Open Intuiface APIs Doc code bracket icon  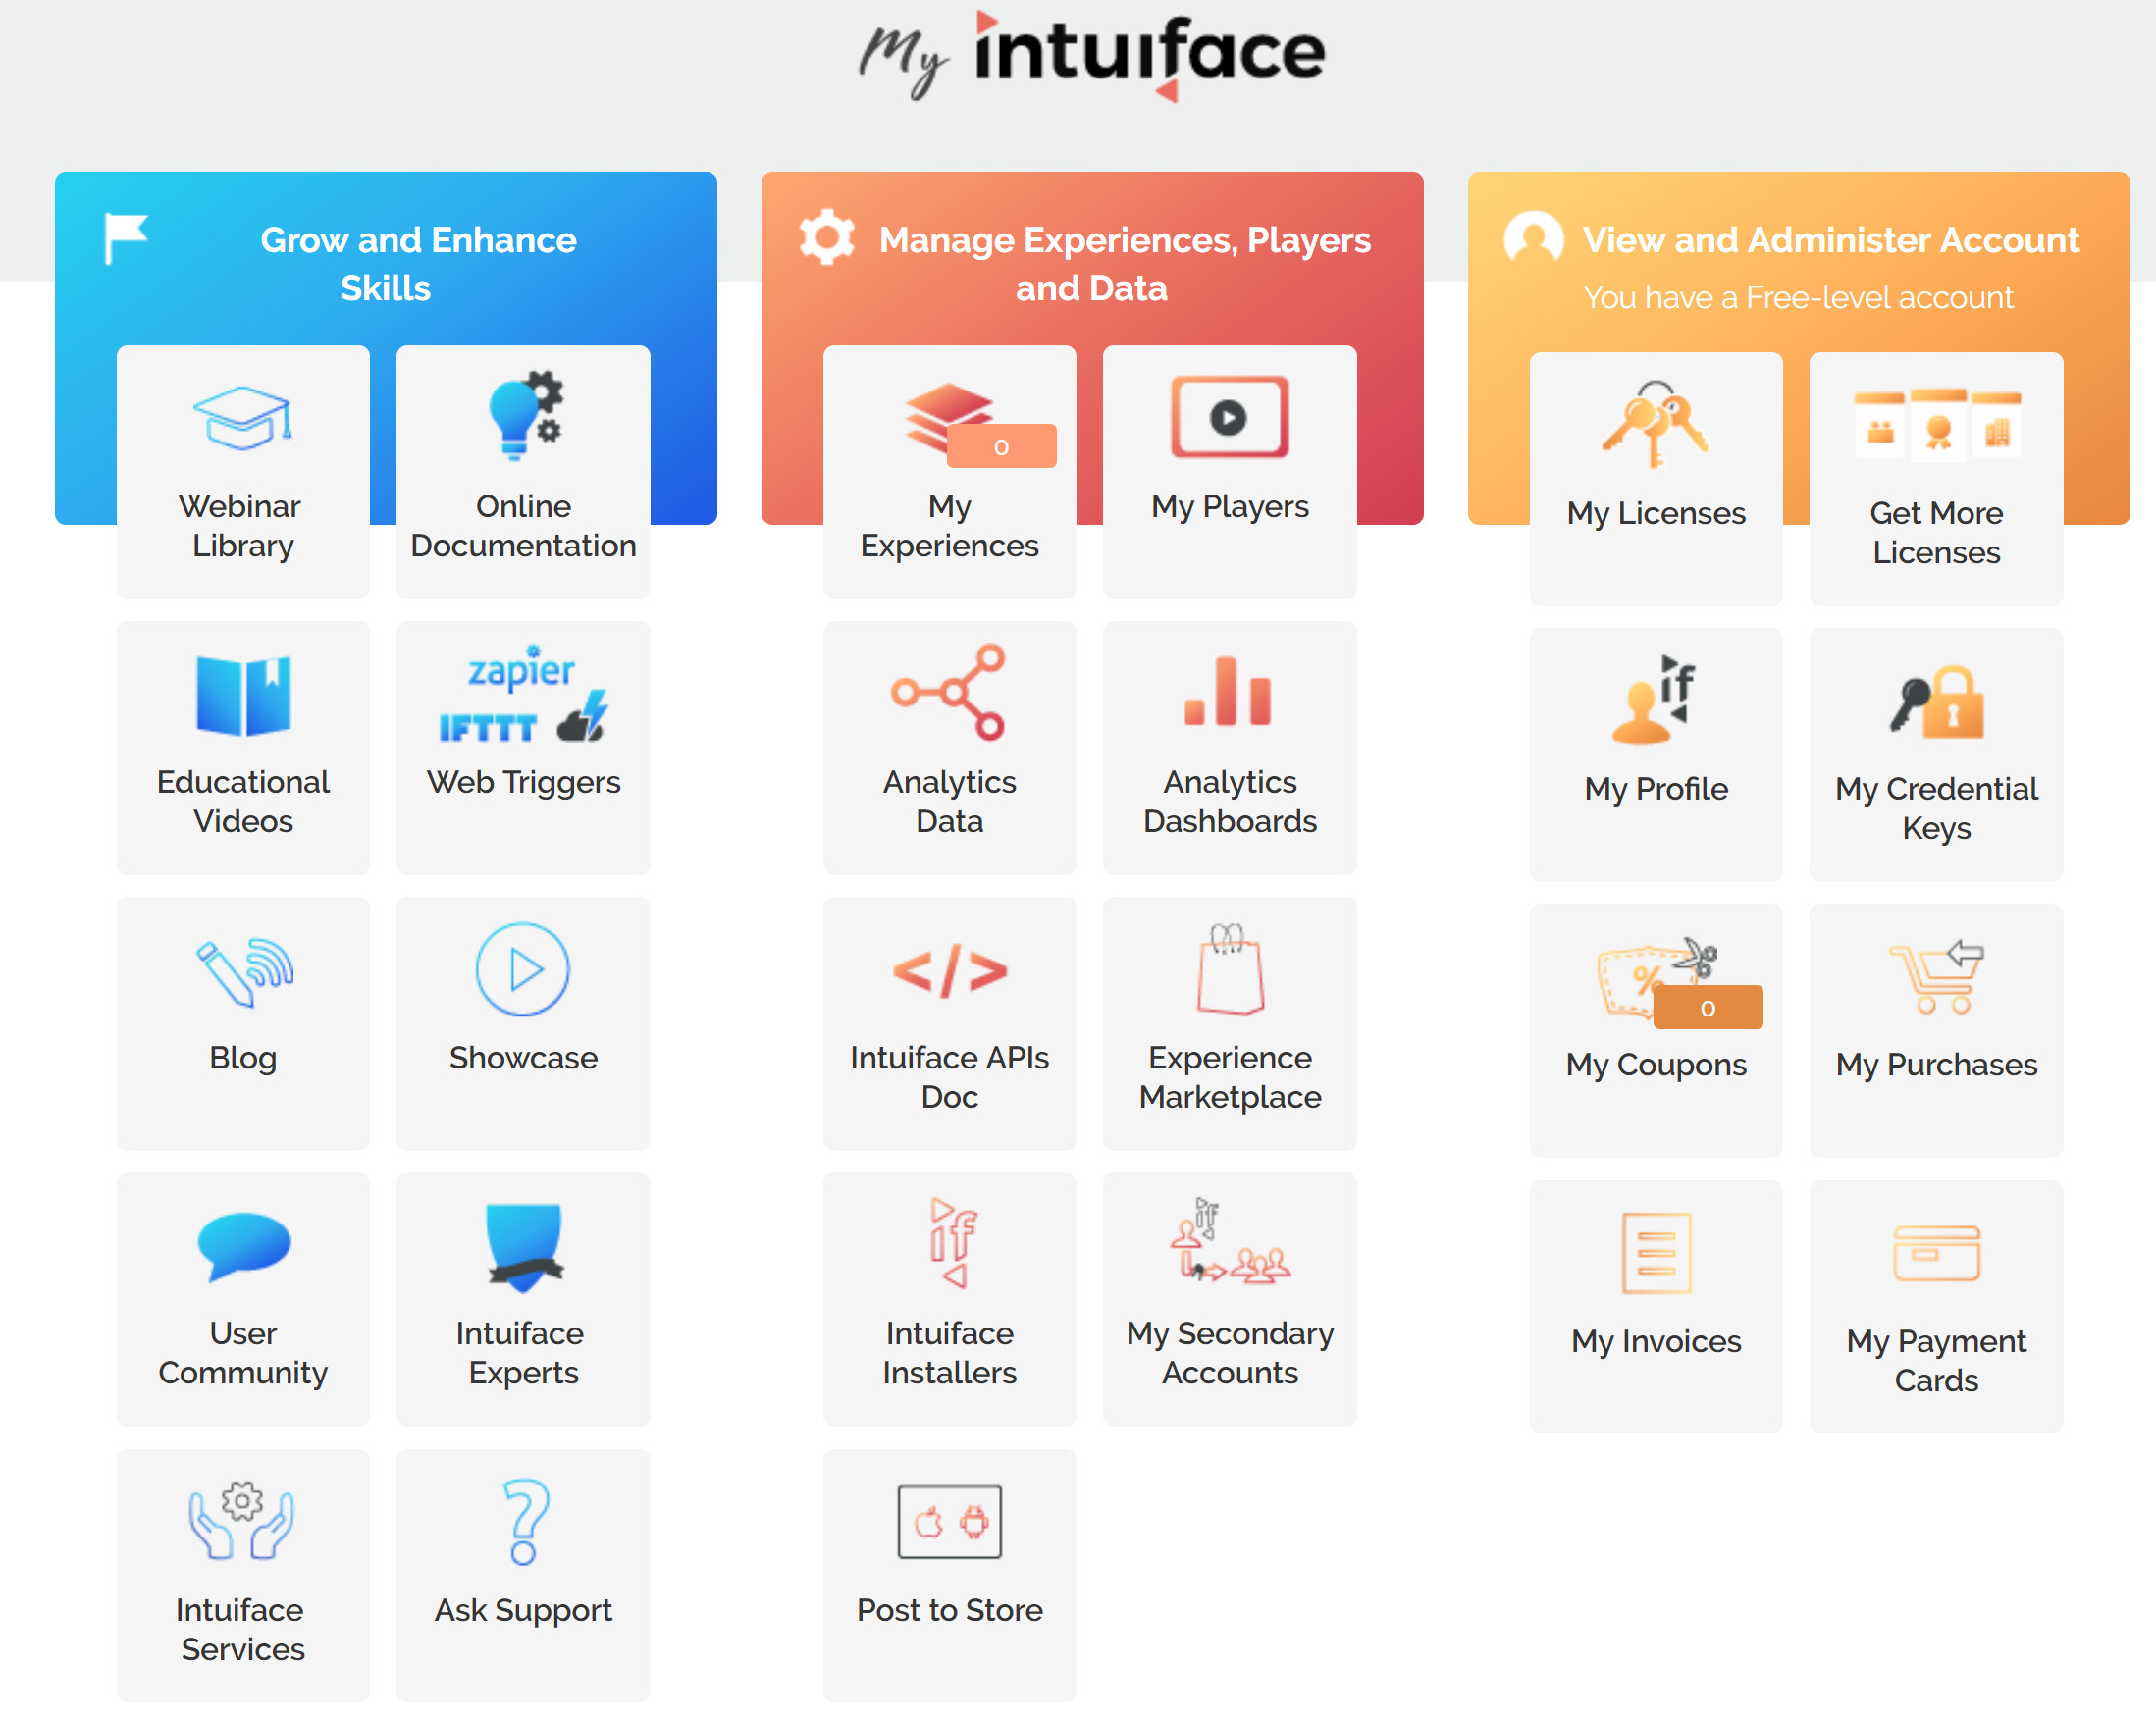(949, 970)
